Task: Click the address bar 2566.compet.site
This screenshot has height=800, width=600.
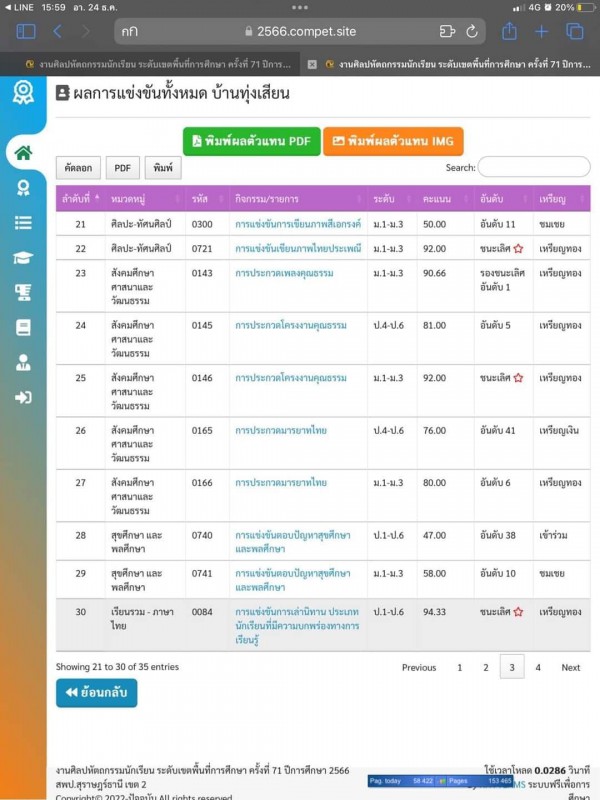Action: [x=300, y=32]
